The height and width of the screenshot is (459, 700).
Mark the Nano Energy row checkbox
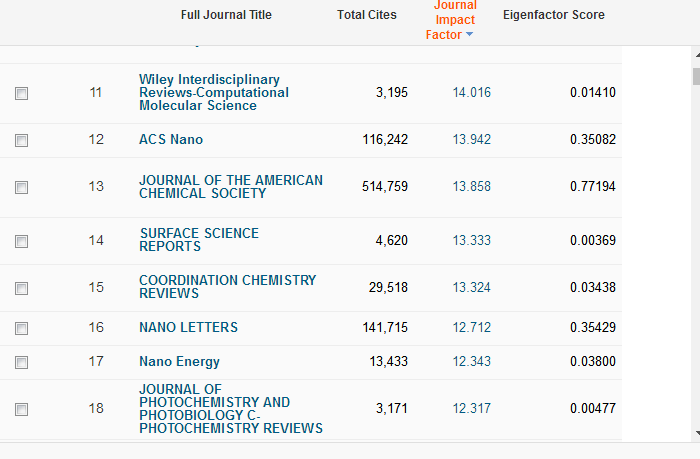click(x=22, y=362)
